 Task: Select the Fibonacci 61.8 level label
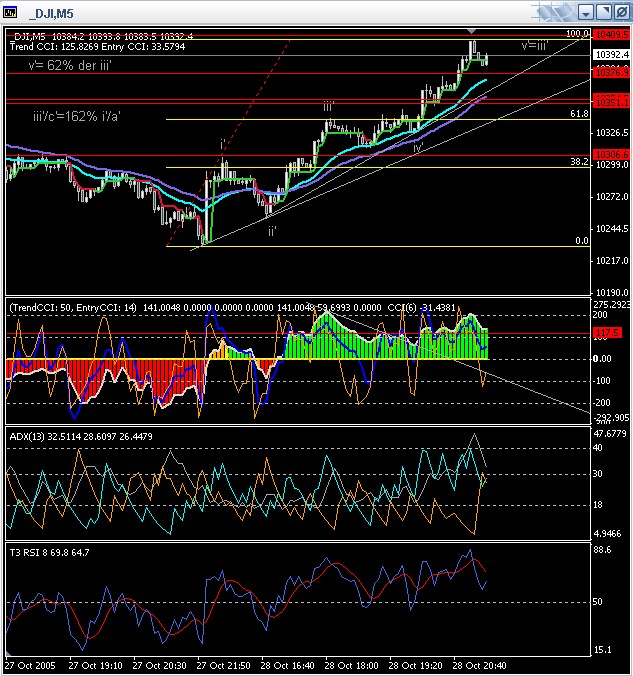(x=579, y=114)
